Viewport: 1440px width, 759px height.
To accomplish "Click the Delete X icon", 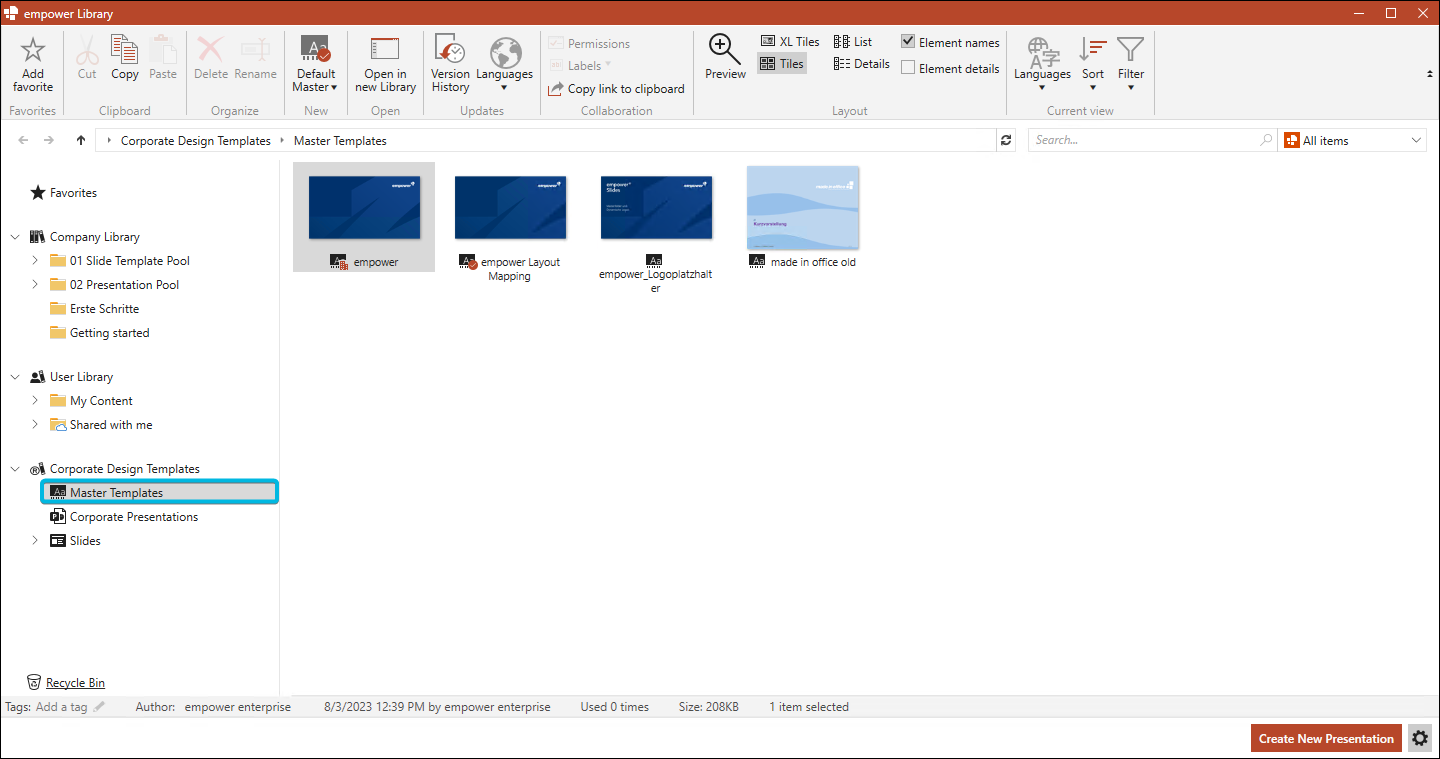I will click(x=211, y=50).
